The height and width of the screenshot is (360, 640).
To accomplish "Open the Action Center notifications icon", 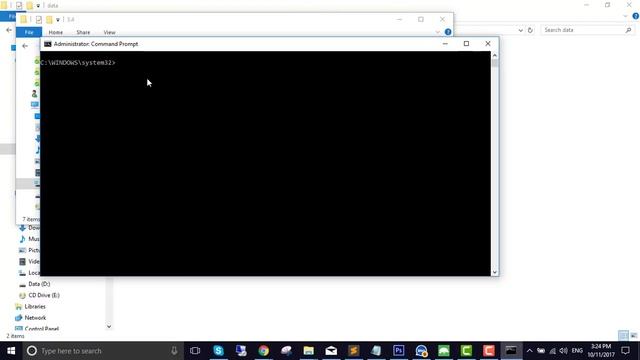I will pos(625,351).
